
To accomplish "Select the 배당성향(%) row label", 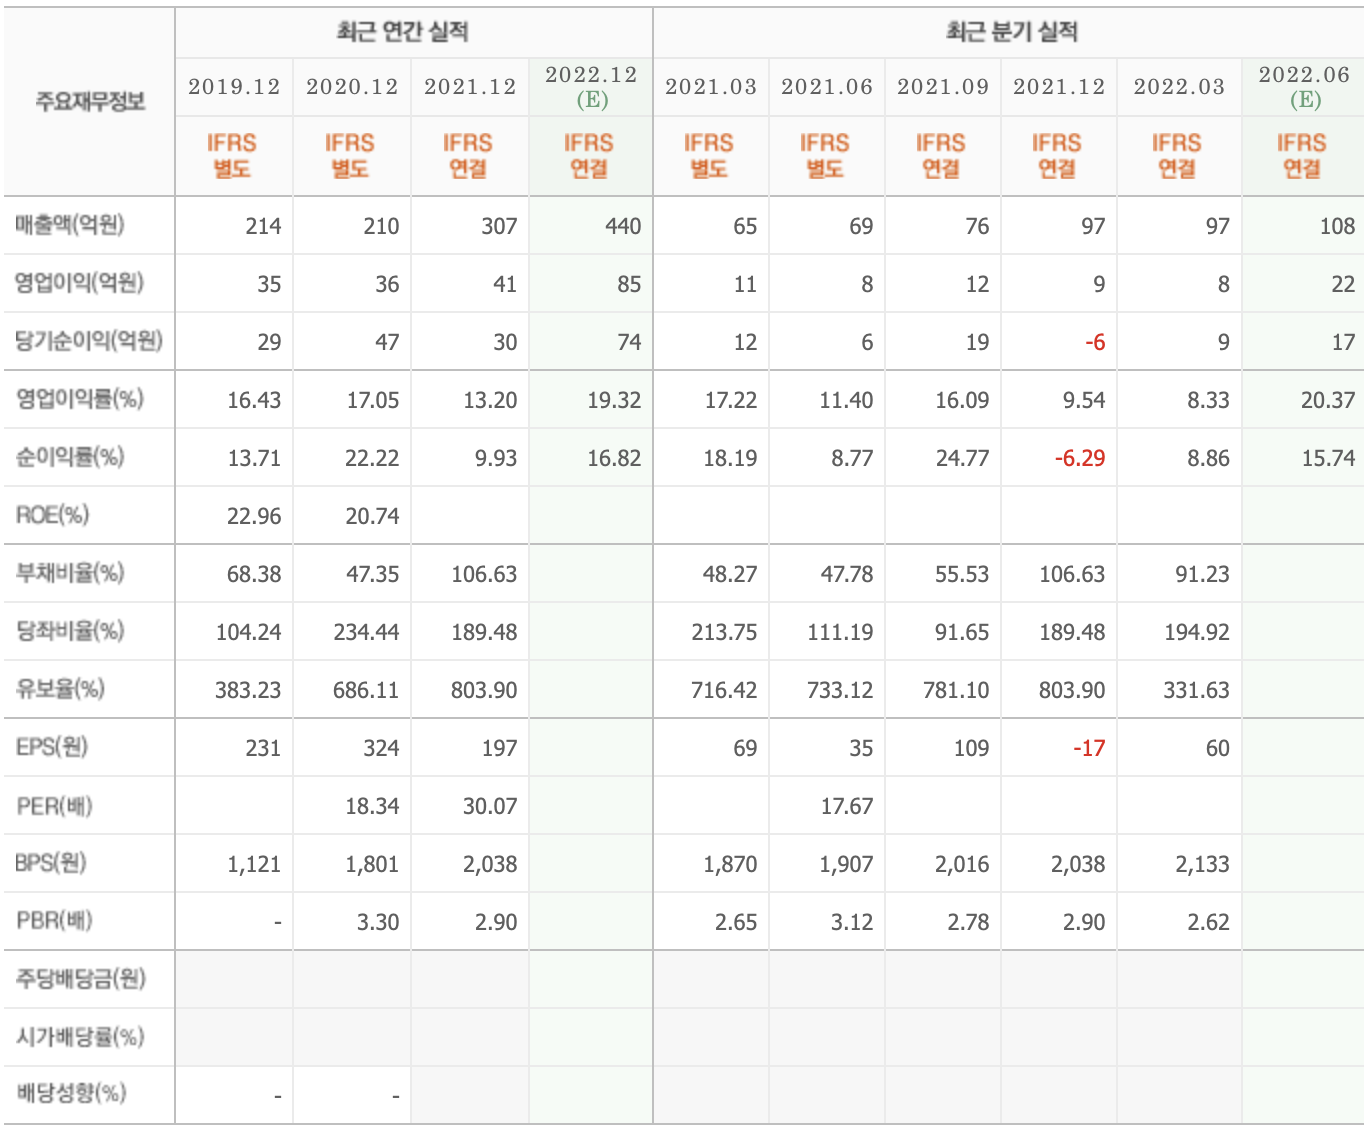I will [x=71, y=1093].
